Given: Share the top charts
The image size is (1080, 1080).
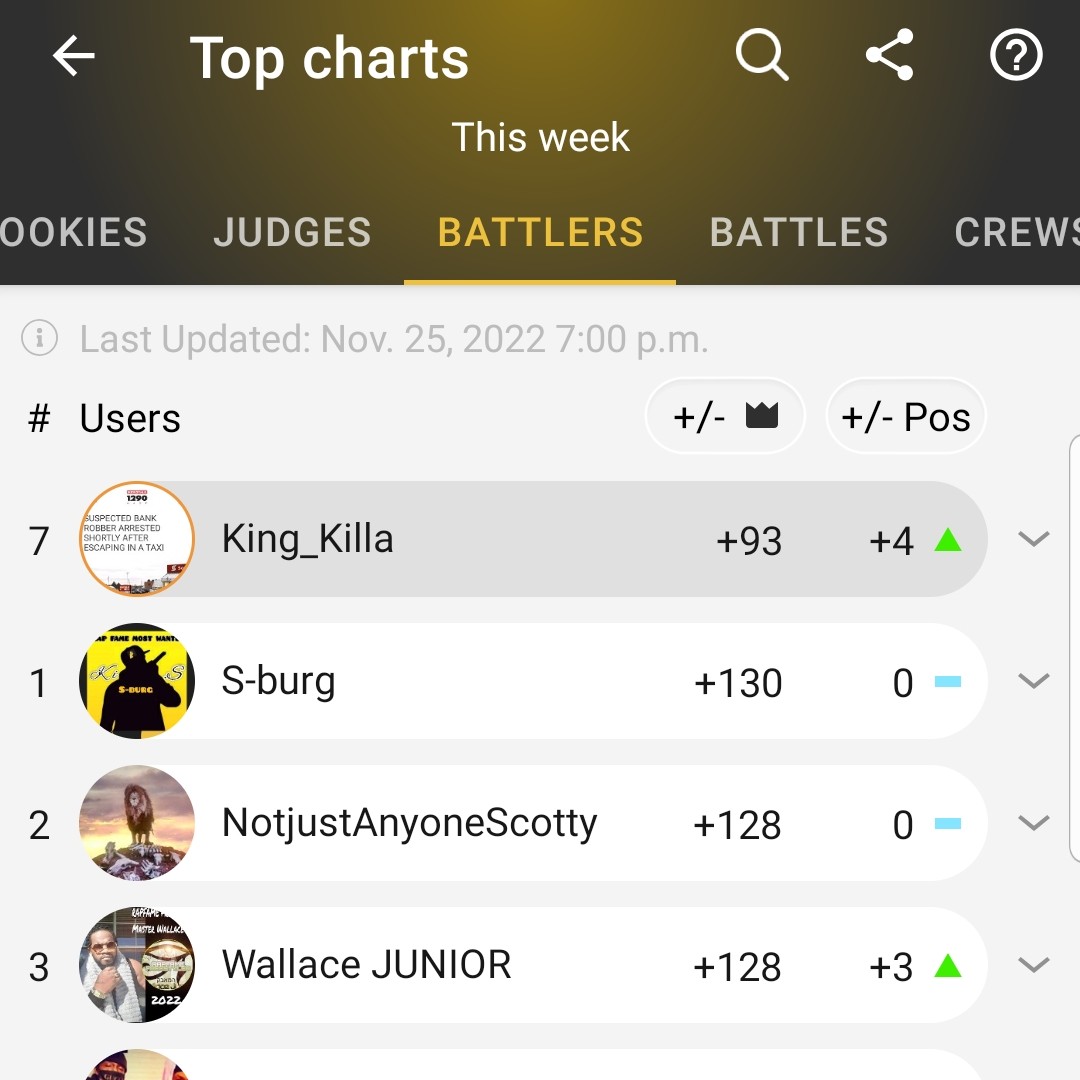Looking at the screenshot, I should coord(889,54).
